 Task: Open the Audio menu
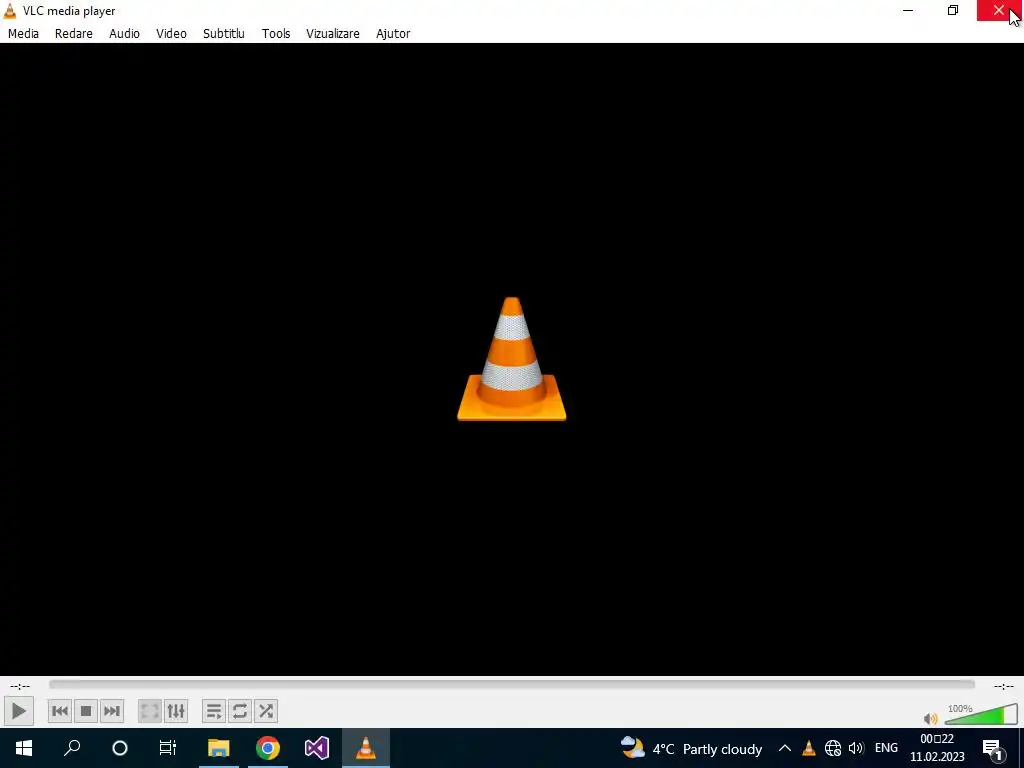124,33
